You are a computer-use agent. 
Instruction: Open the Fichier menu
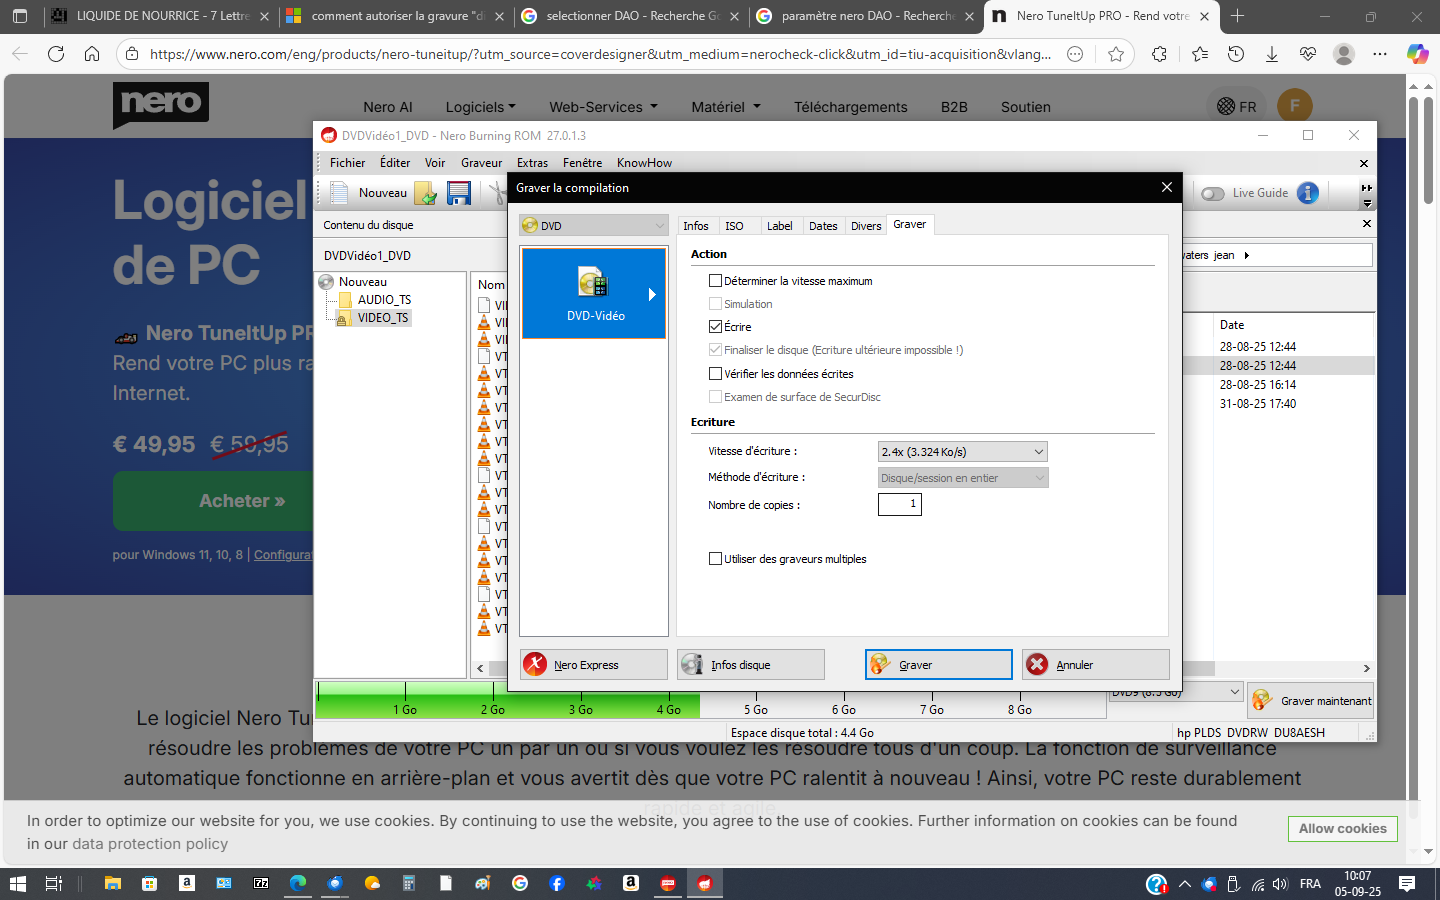click(x=347, y=163)
